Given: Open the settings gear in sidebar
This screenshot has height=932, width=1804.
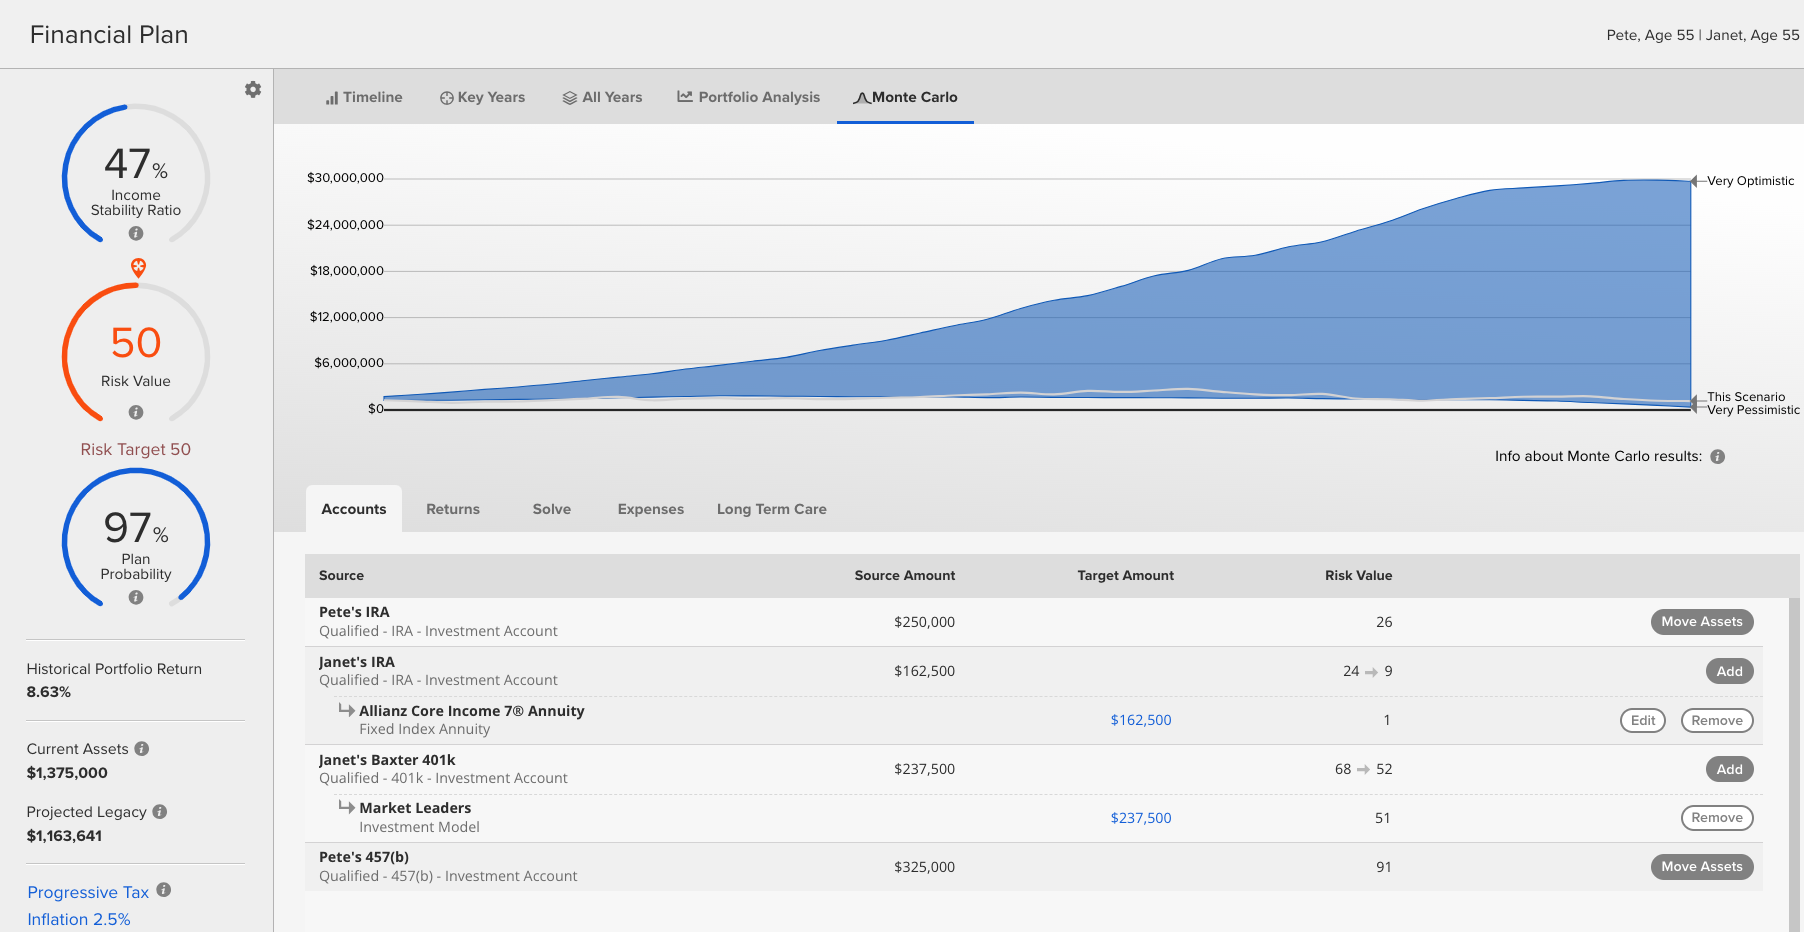Looking at the screenshot, I should pos(253,89).
